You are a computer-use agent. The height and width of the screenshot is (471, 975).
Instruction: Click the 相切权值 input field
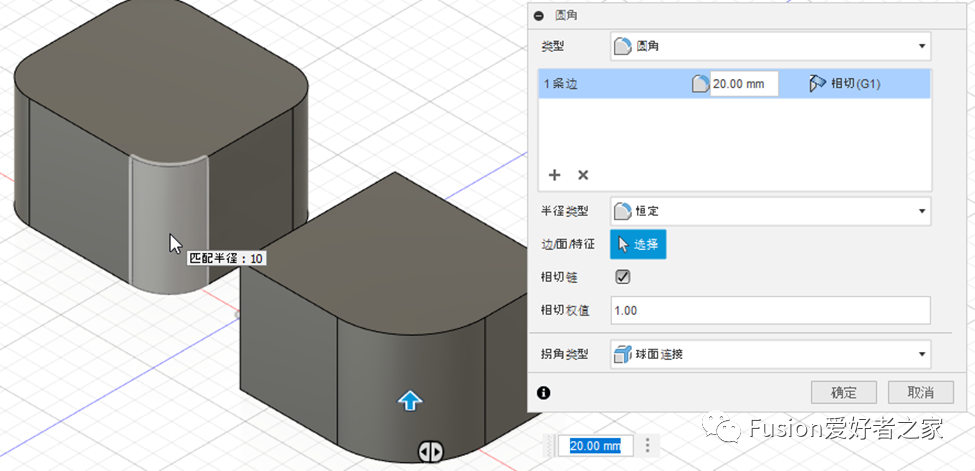[x=770, y=310]
